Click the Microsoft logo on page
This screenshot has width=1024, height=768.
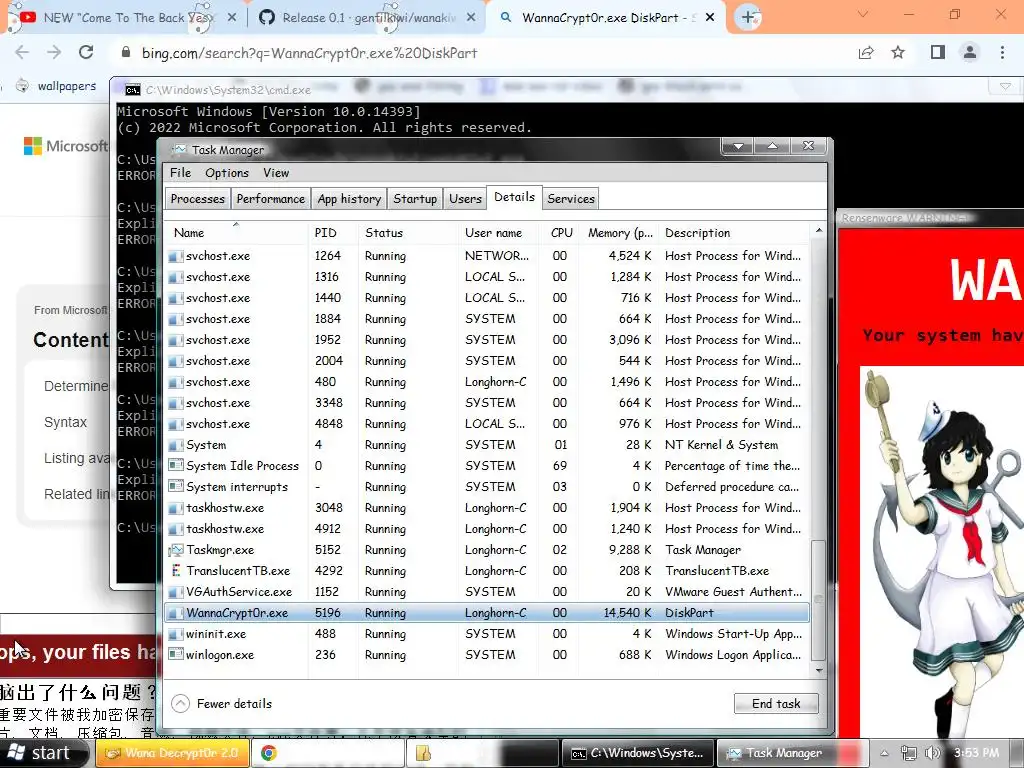(x=65, y=146)
